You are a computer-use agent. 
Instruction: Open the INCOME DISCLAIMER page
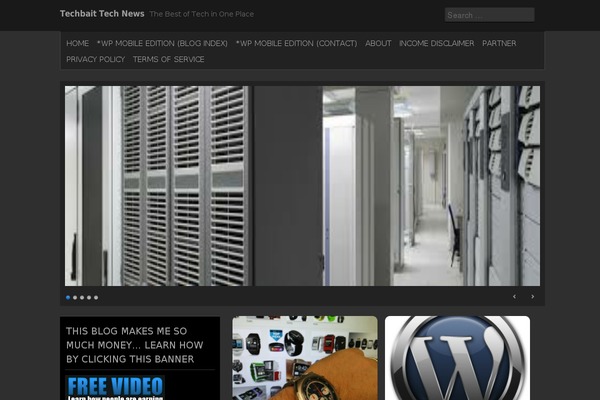coord(437,43)
